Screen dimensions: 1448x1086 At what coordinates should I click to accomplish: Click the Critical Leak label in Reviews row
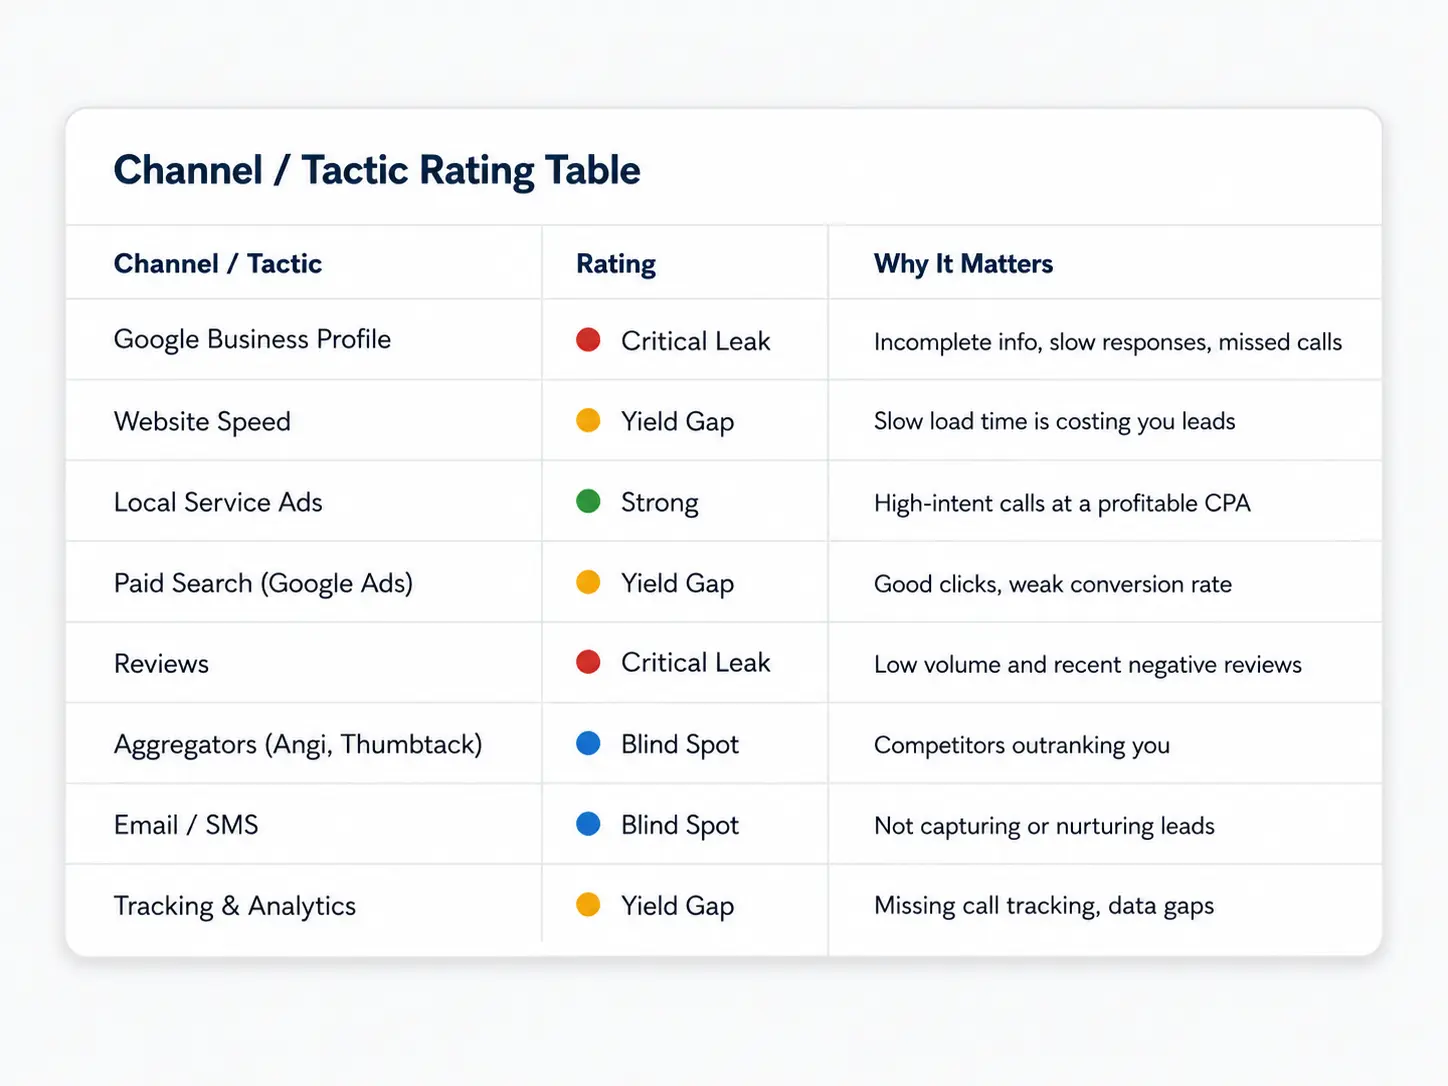coord(696,663)
